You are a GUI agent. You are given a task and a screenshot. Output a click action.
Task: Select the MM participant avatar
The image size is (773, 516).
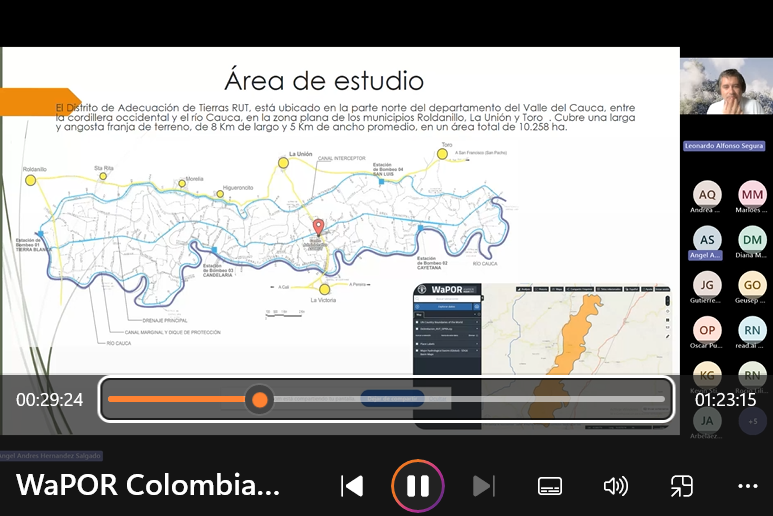coord(752,194)
